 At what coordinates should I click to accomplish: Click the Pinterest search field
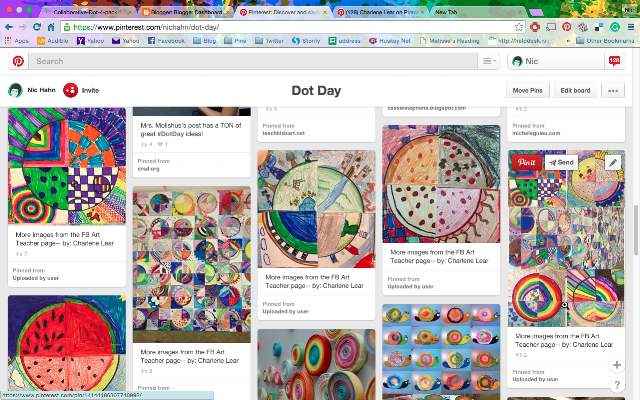click(x=253, y=61)
